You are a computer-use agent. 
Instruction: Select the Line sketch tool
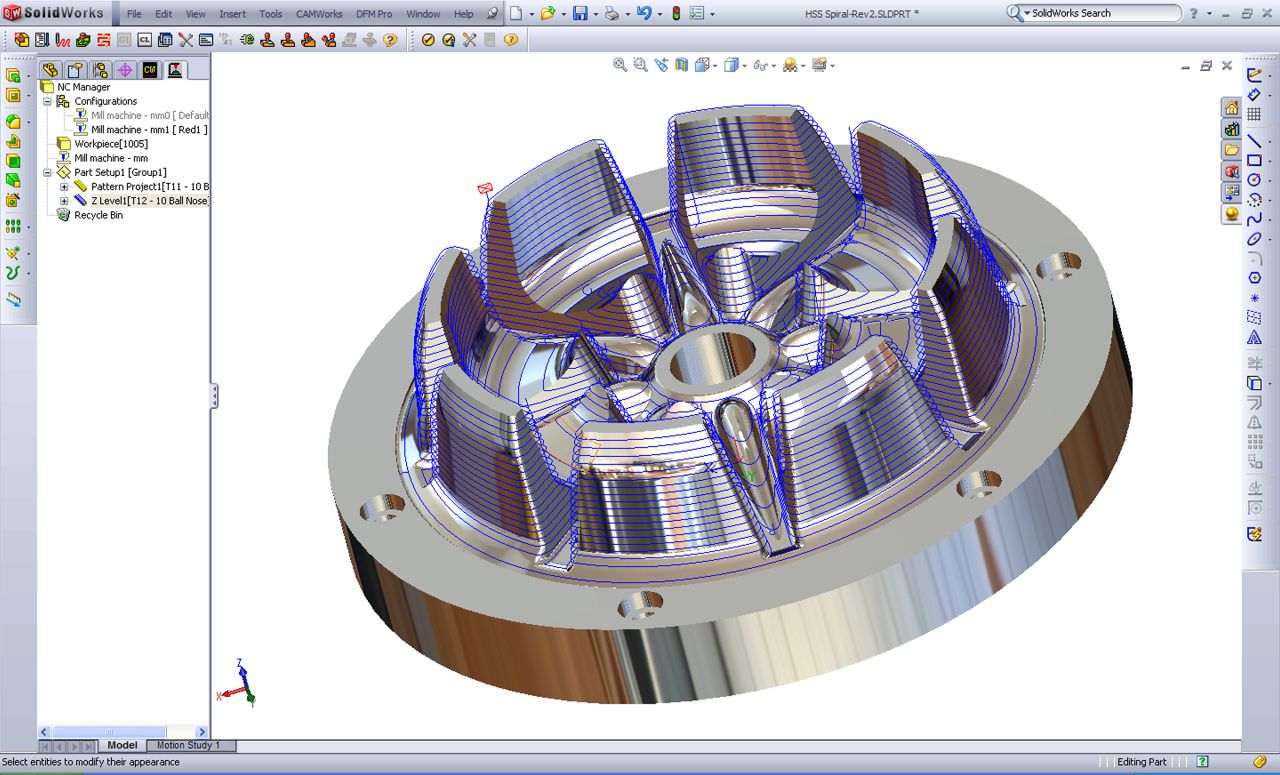(x=1254, y=139)
